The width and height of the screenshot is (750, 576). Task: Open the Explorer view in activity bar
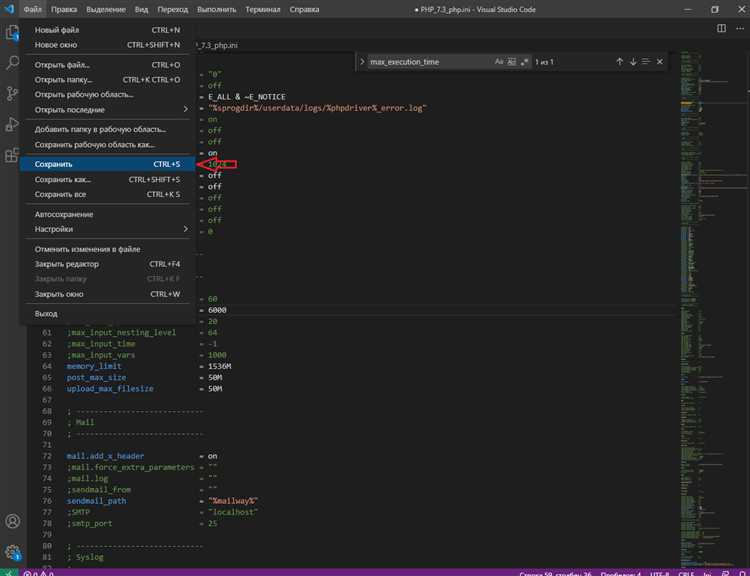coord(12,33)
